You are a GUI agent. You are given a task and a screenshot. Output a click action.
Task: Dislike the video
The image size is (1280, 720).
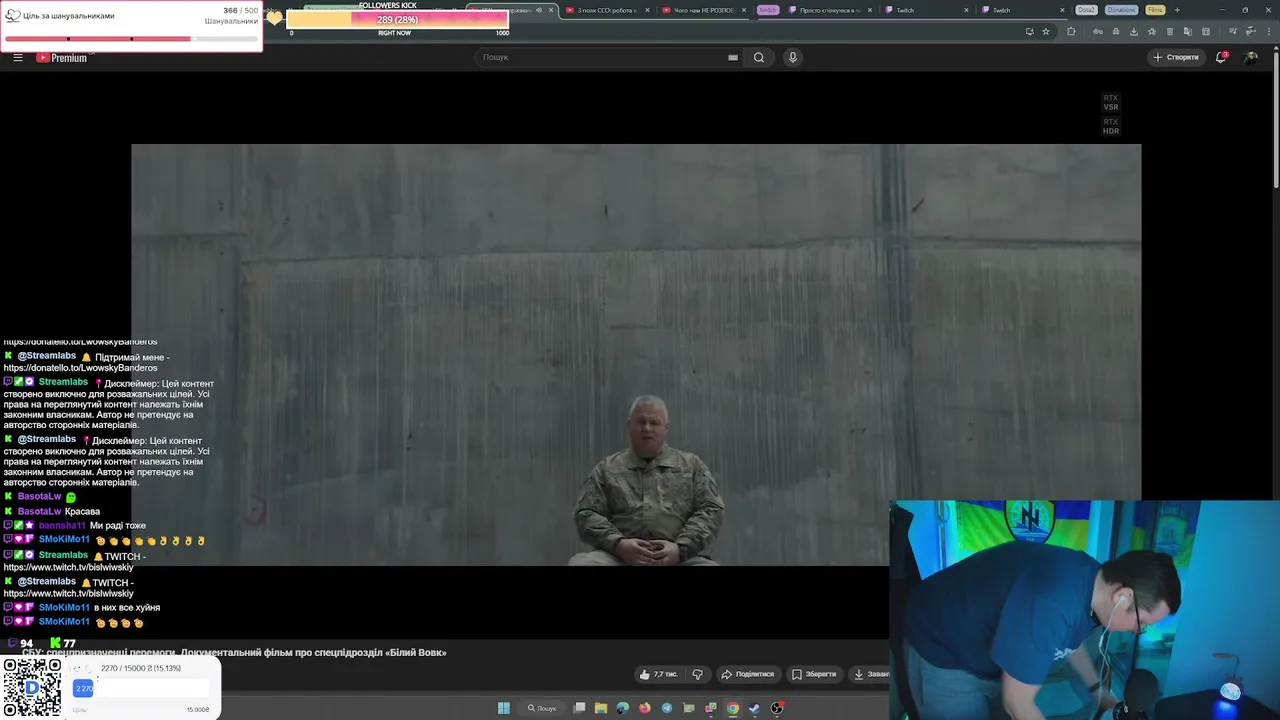(698, 674)
